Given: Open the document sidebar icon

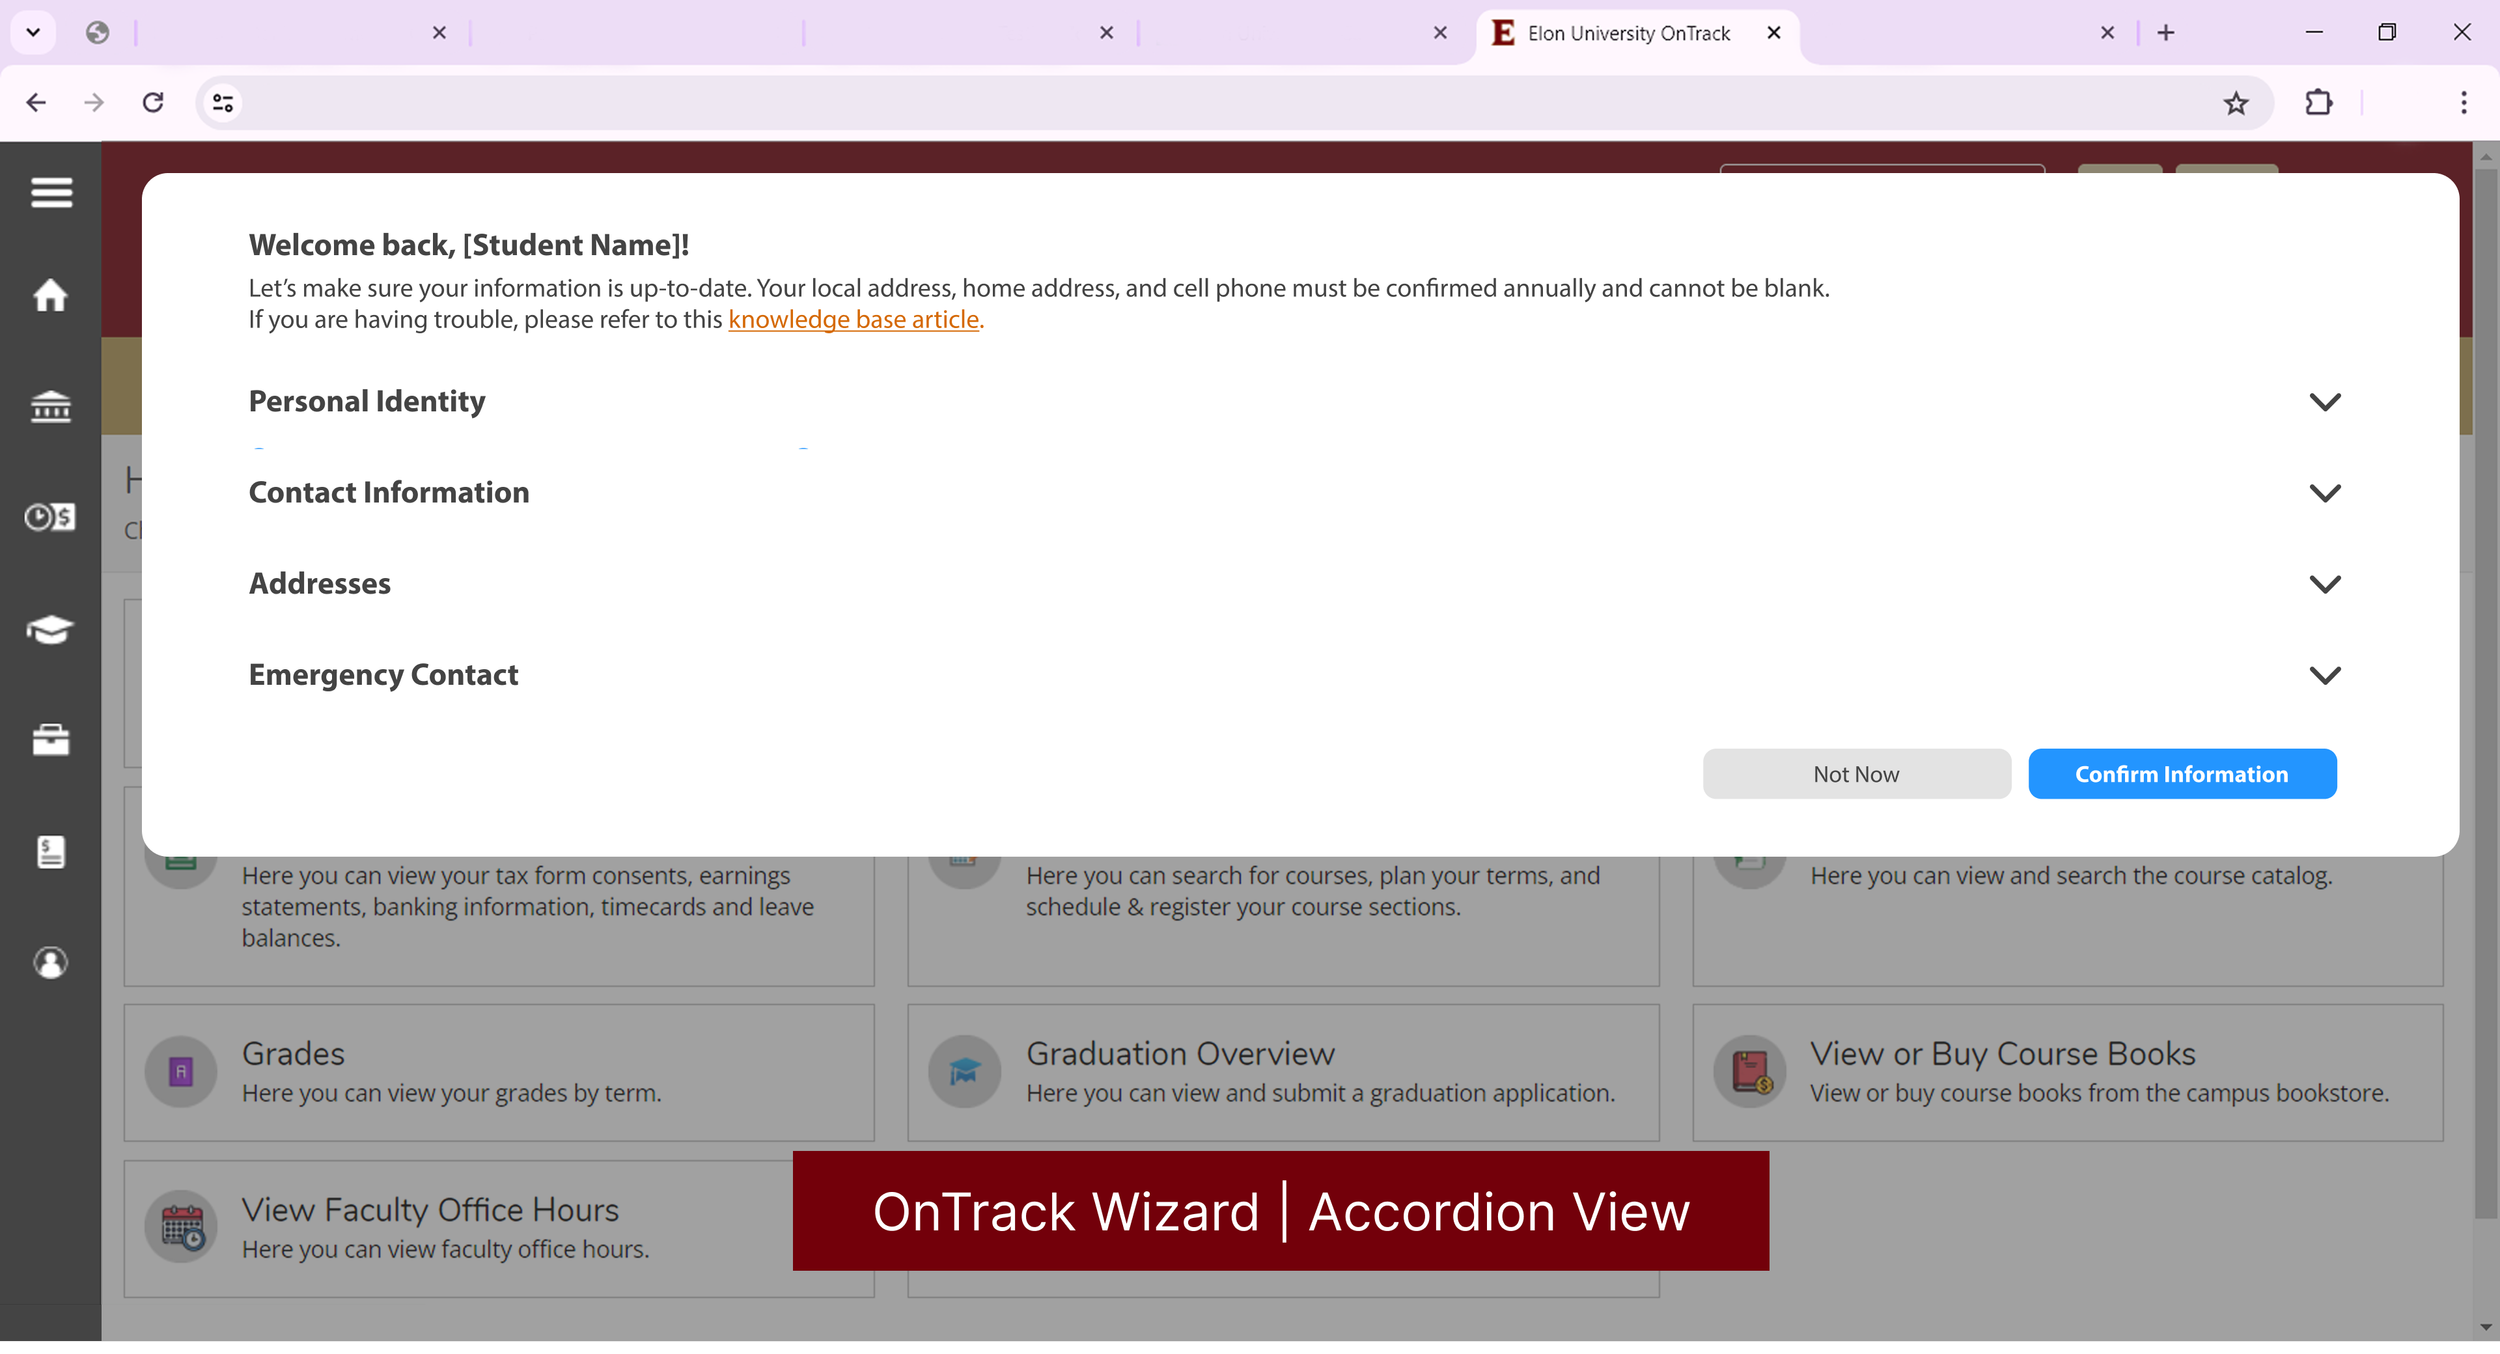Looking at the screenshot, I should click(51, 852).
